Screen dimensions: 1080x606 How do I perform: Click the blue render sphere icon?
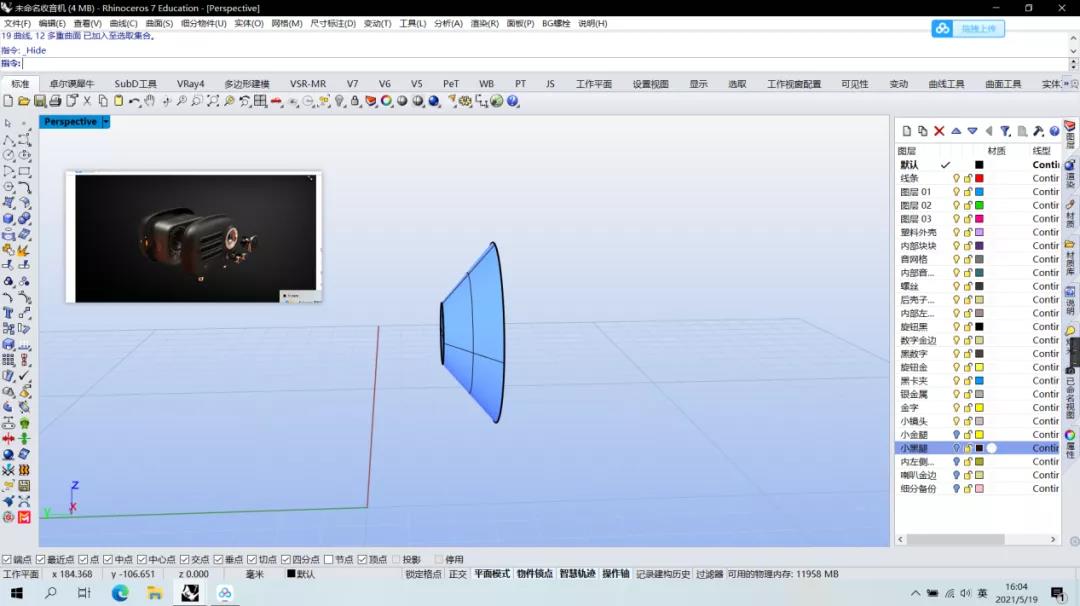point(434,101)
